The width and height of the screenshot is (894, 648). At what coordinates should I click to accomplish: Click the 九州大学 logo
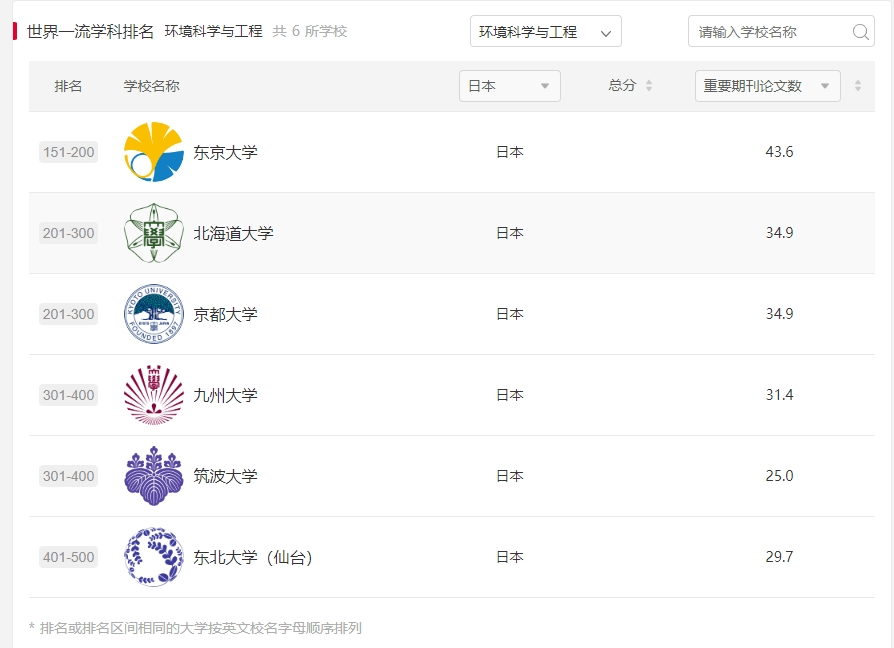(x=154, y=395)
